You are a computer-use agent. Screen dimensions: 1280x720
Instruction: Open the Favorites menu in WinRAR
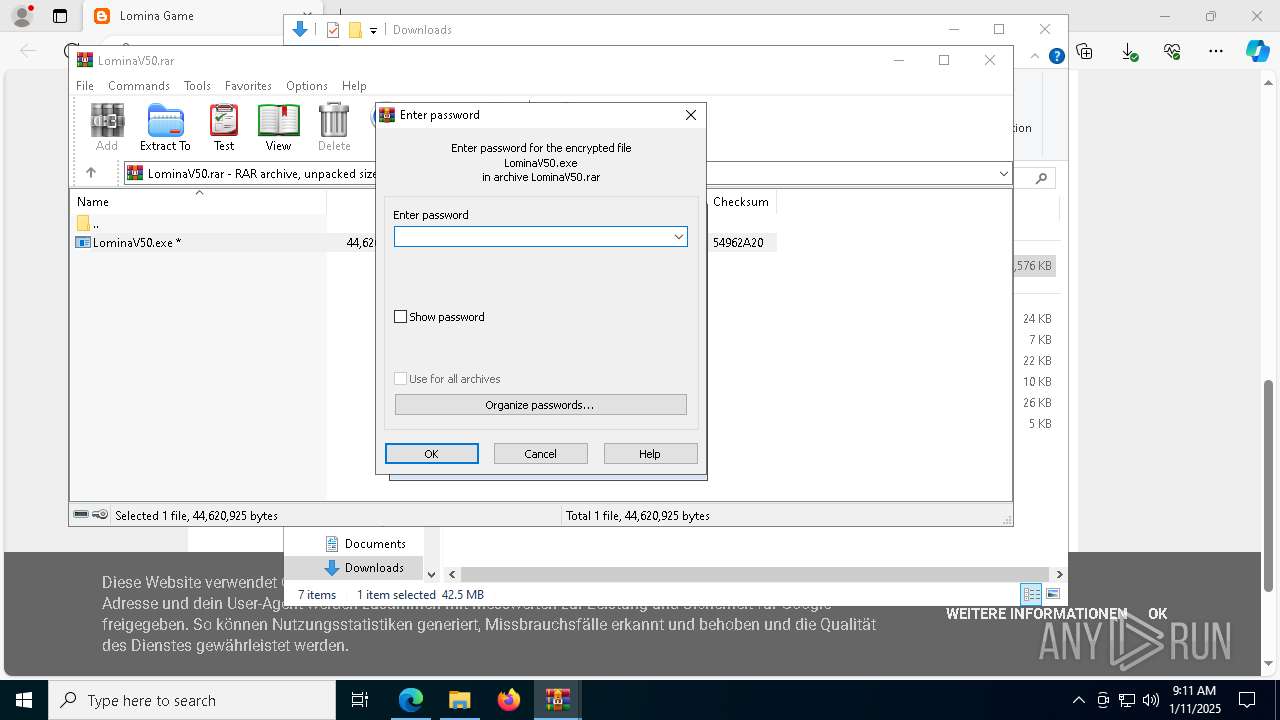coord(248,86)
